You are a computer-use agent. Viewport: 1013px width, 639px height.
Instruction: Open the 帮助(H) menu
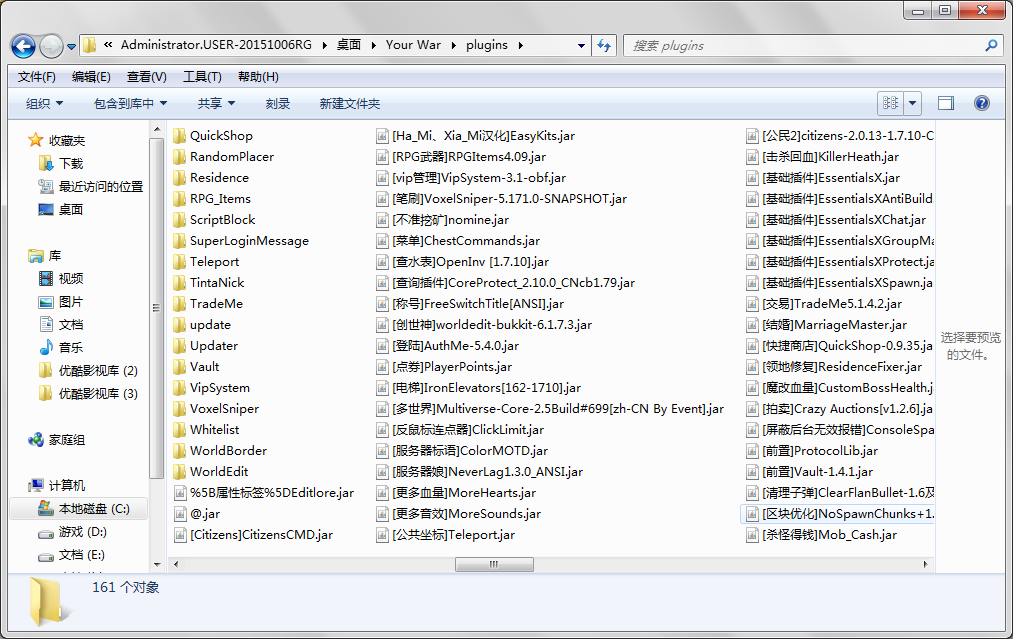258,77
